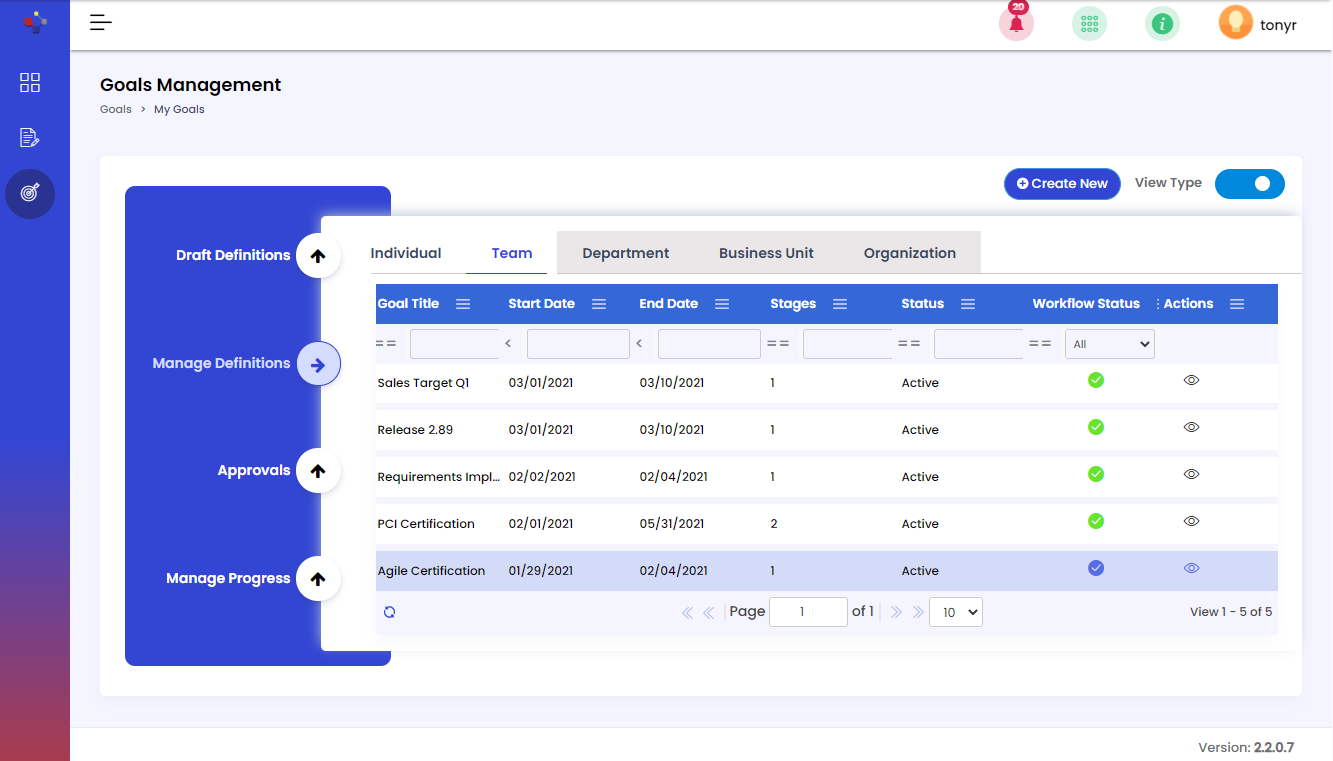Switch to the Individual tab

pyautogui.click(x=406, y=253)
